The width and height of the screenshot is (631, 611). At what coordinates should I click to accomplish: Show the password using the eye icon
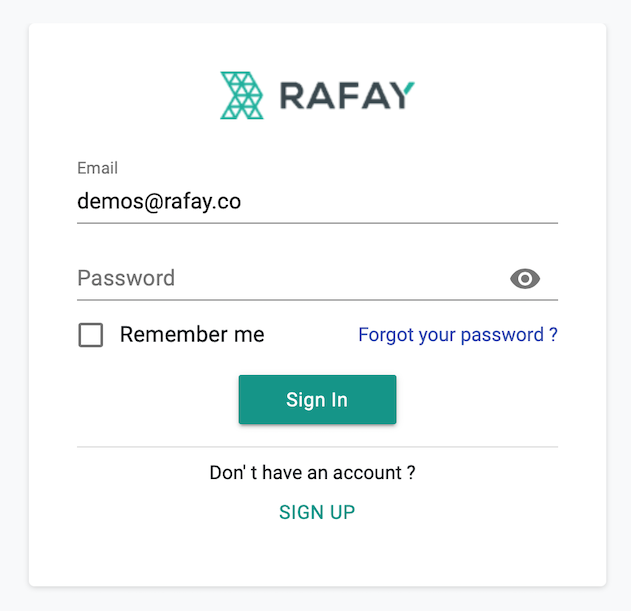[x=525, y=279]
